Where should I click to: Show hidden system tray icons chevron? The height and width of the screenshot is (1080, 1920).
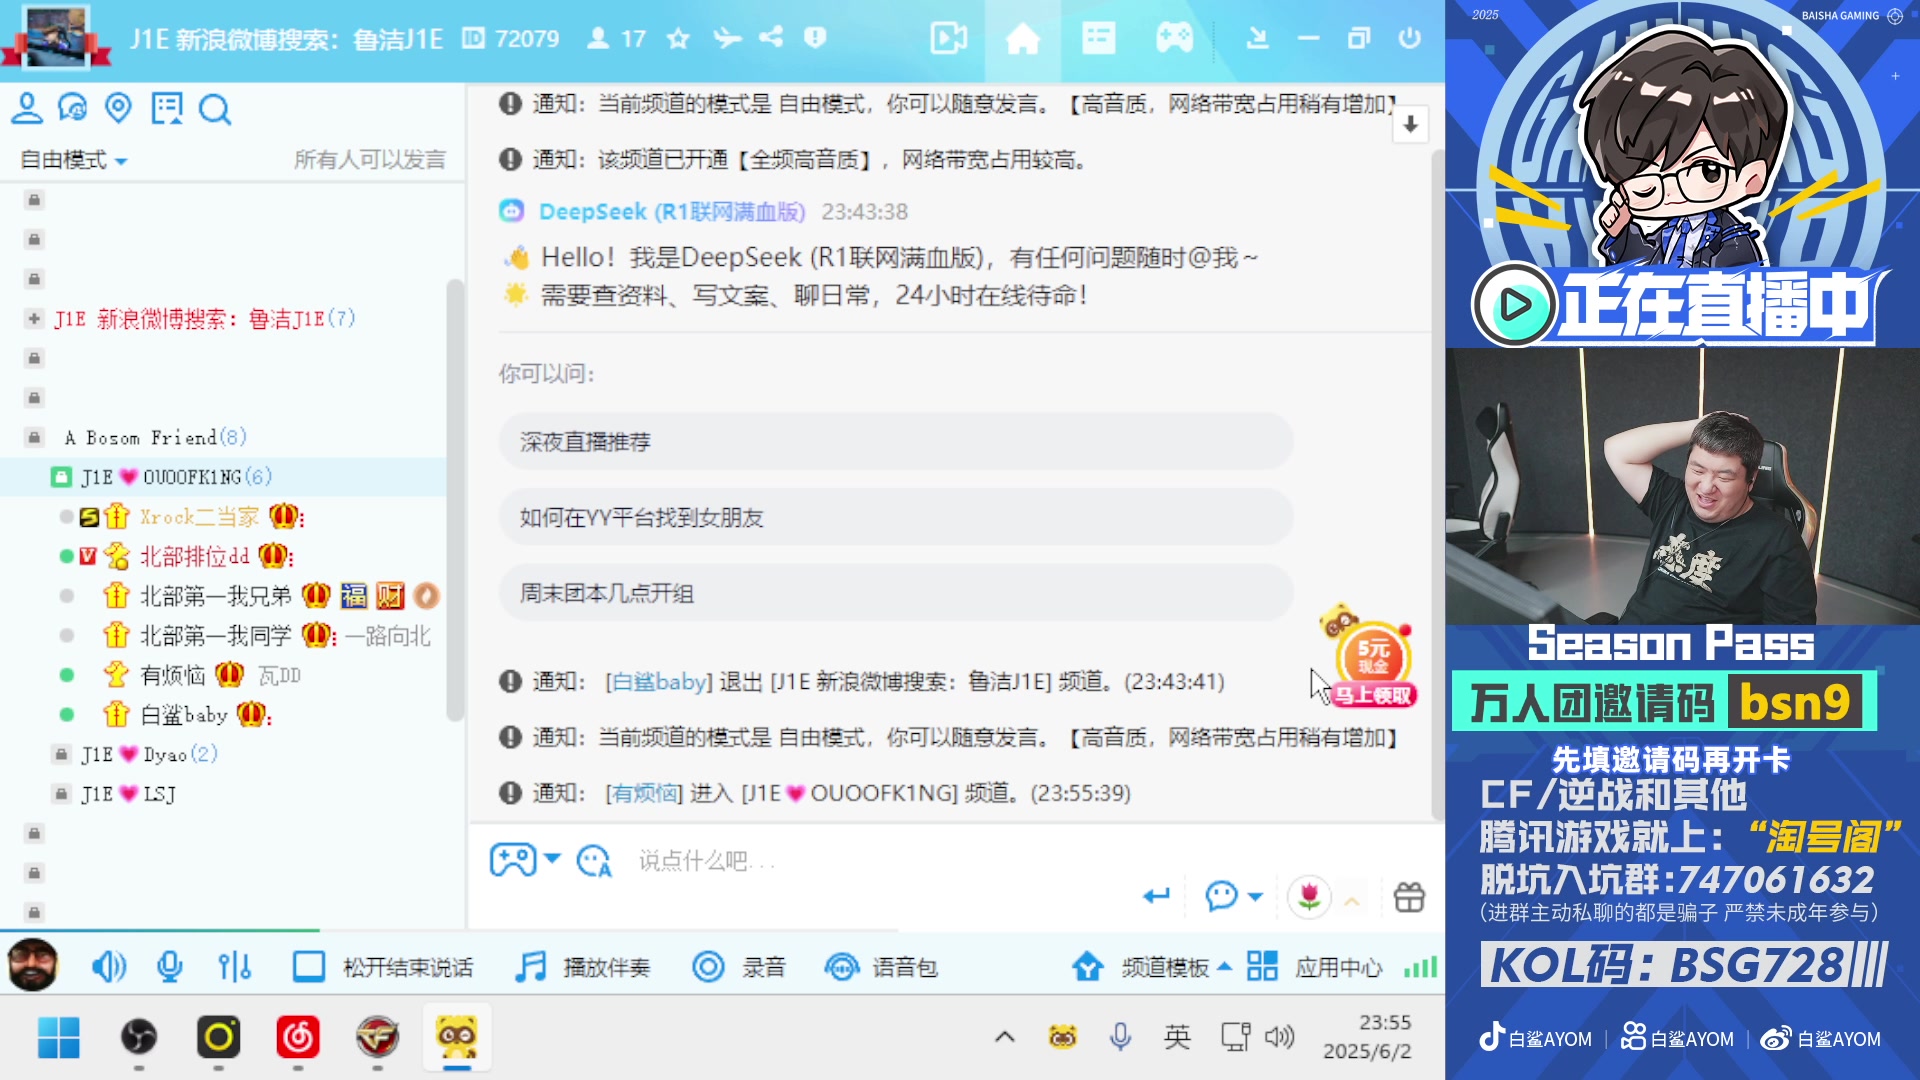tap(1005, 1037)
